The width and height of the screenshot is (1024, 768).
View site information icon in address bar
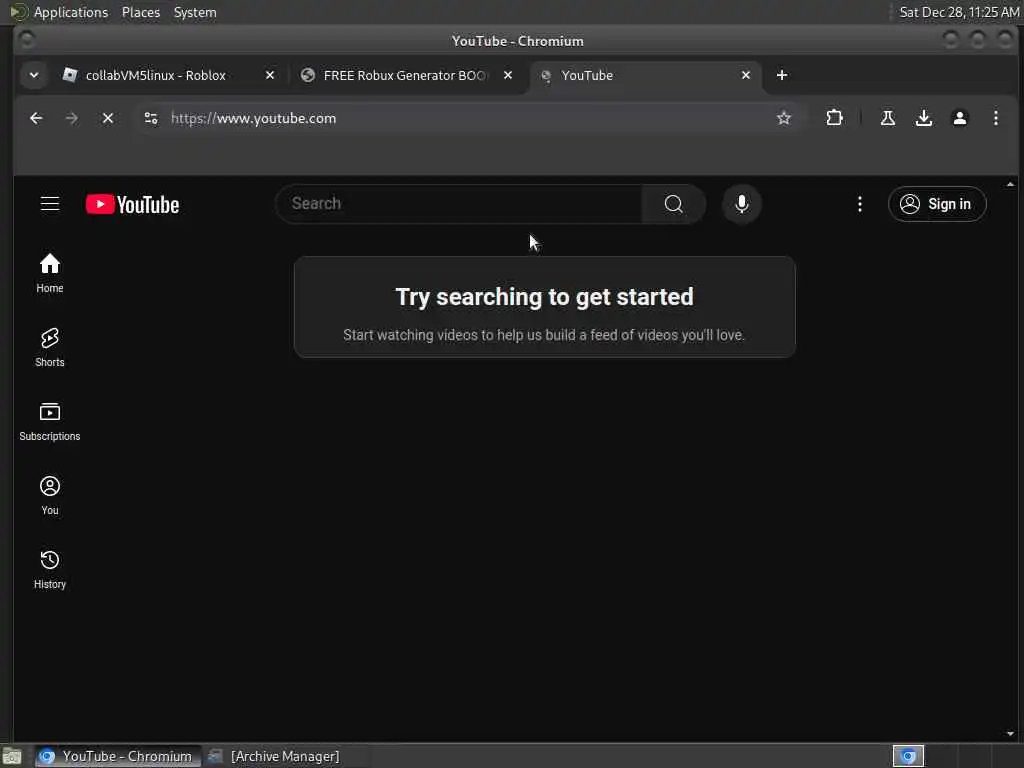click(151, 118)
